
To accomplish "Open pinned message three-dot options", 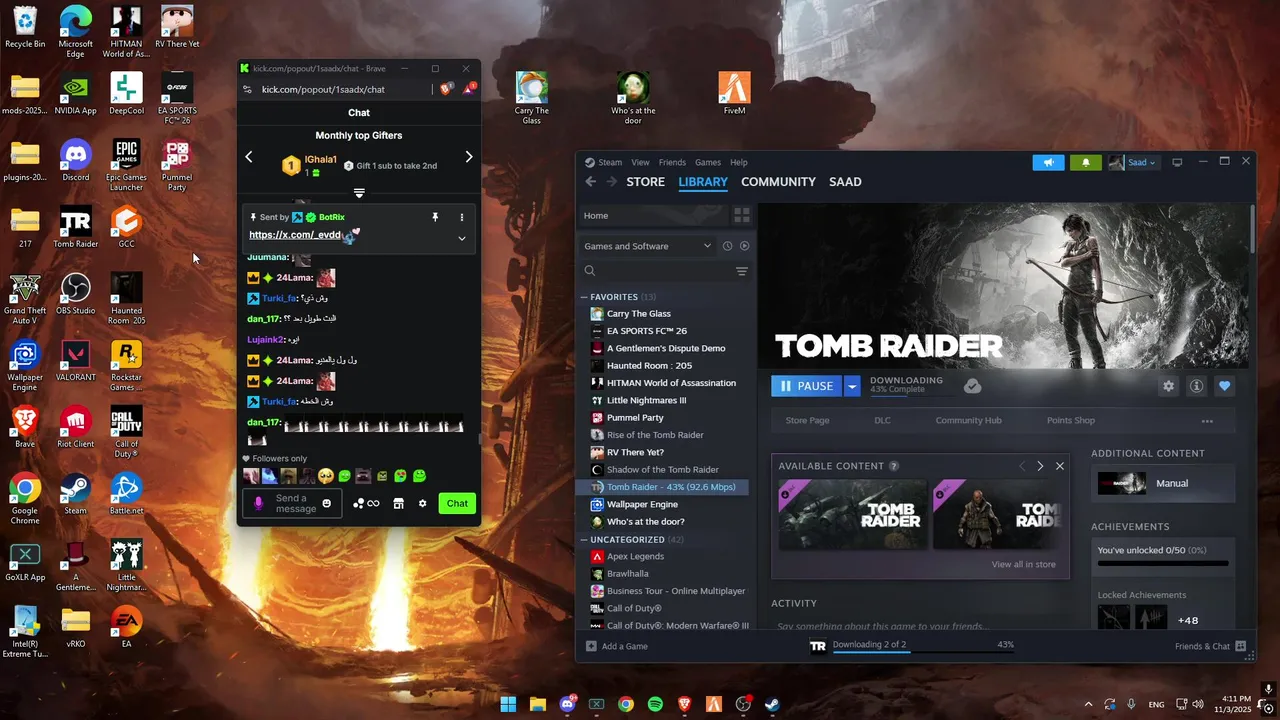I will (x=462, y=217).
